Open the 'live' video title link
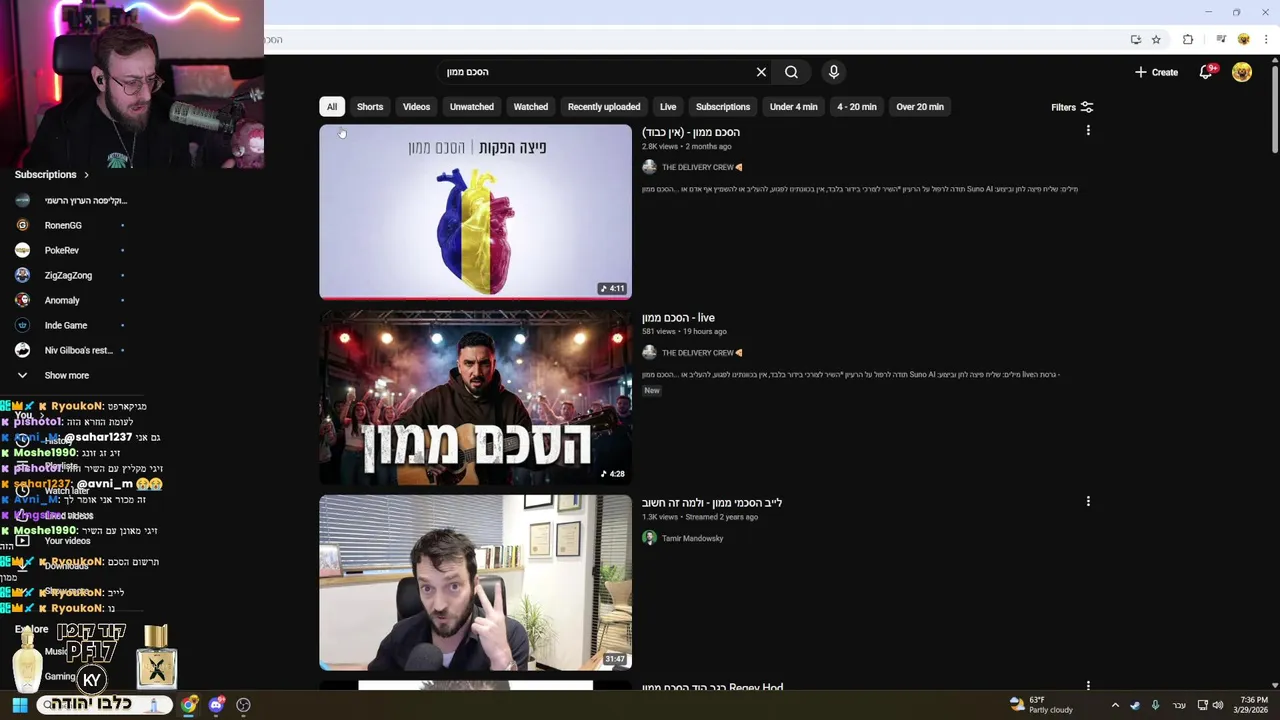 tap(678, 318)
